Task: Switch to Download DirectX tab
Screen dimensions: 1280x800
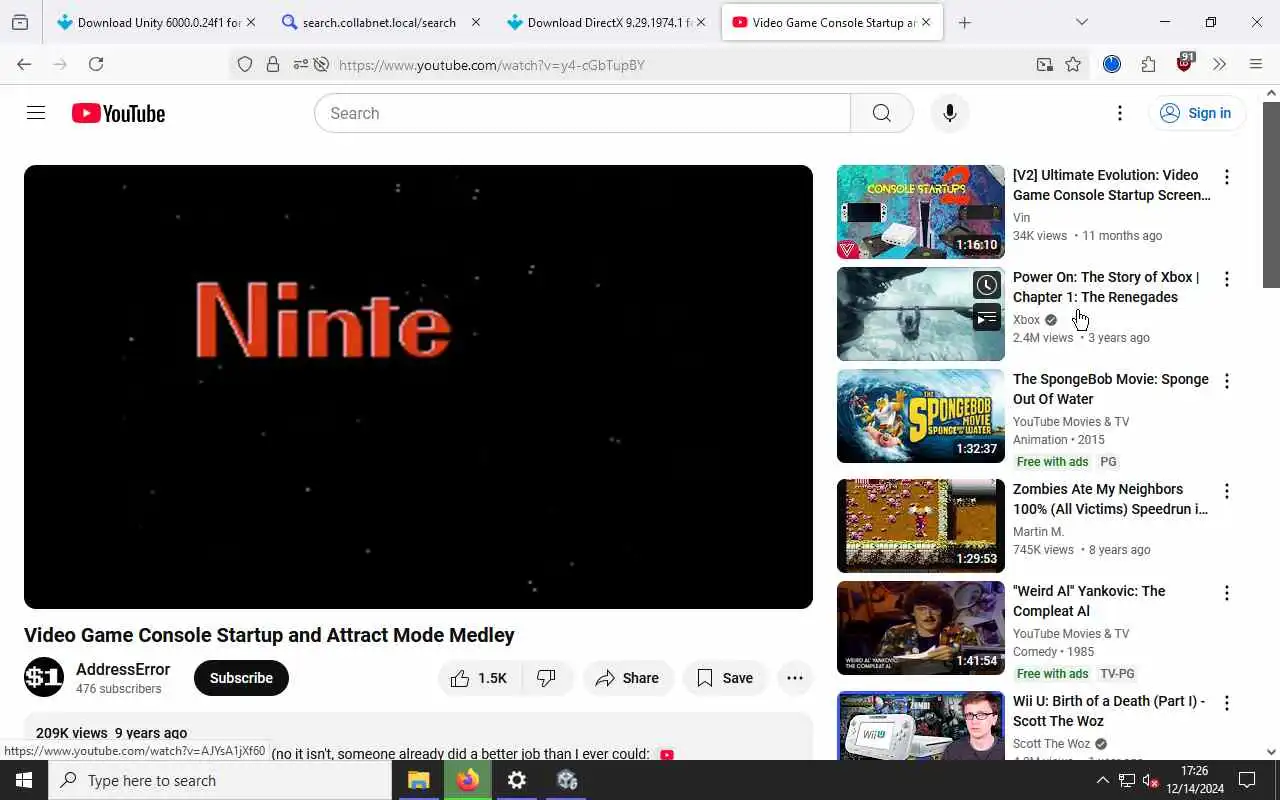Action: pyautogui.click(x=609, y=22)
